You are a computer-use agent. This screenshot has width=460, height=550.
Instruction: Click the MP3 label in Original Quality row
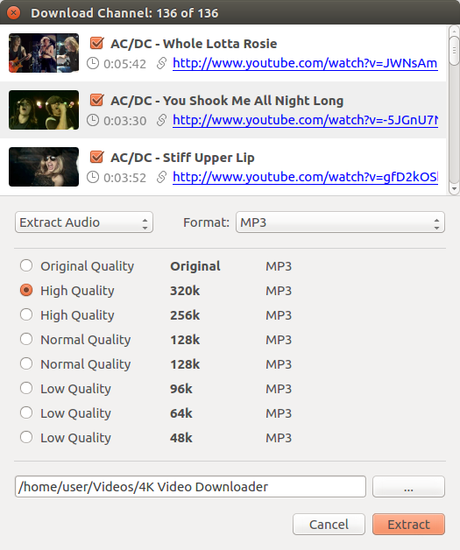coord(279,266)
